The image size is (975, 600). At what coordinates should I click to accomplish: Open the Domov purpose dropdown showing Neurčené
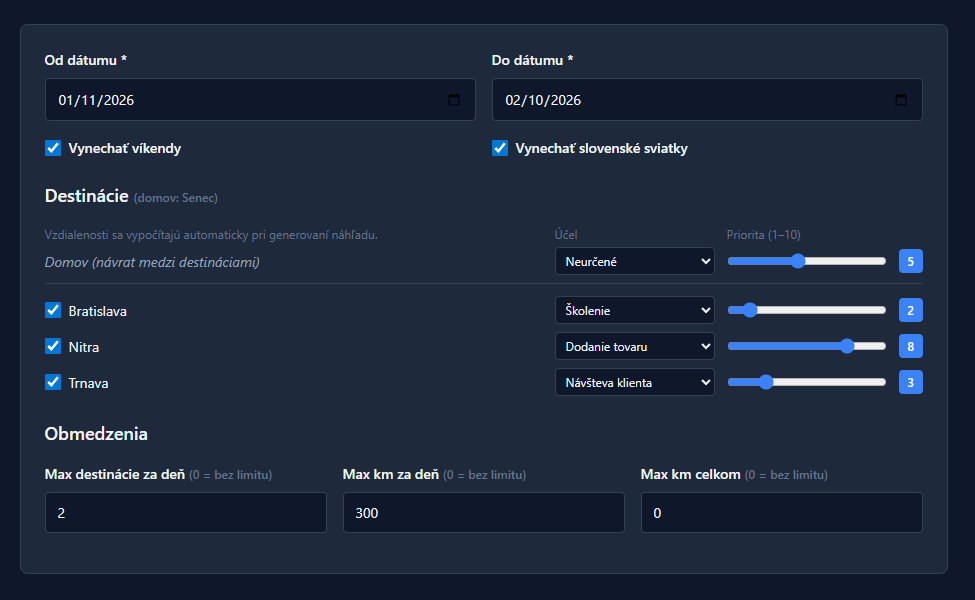click(x=634, y=262)
